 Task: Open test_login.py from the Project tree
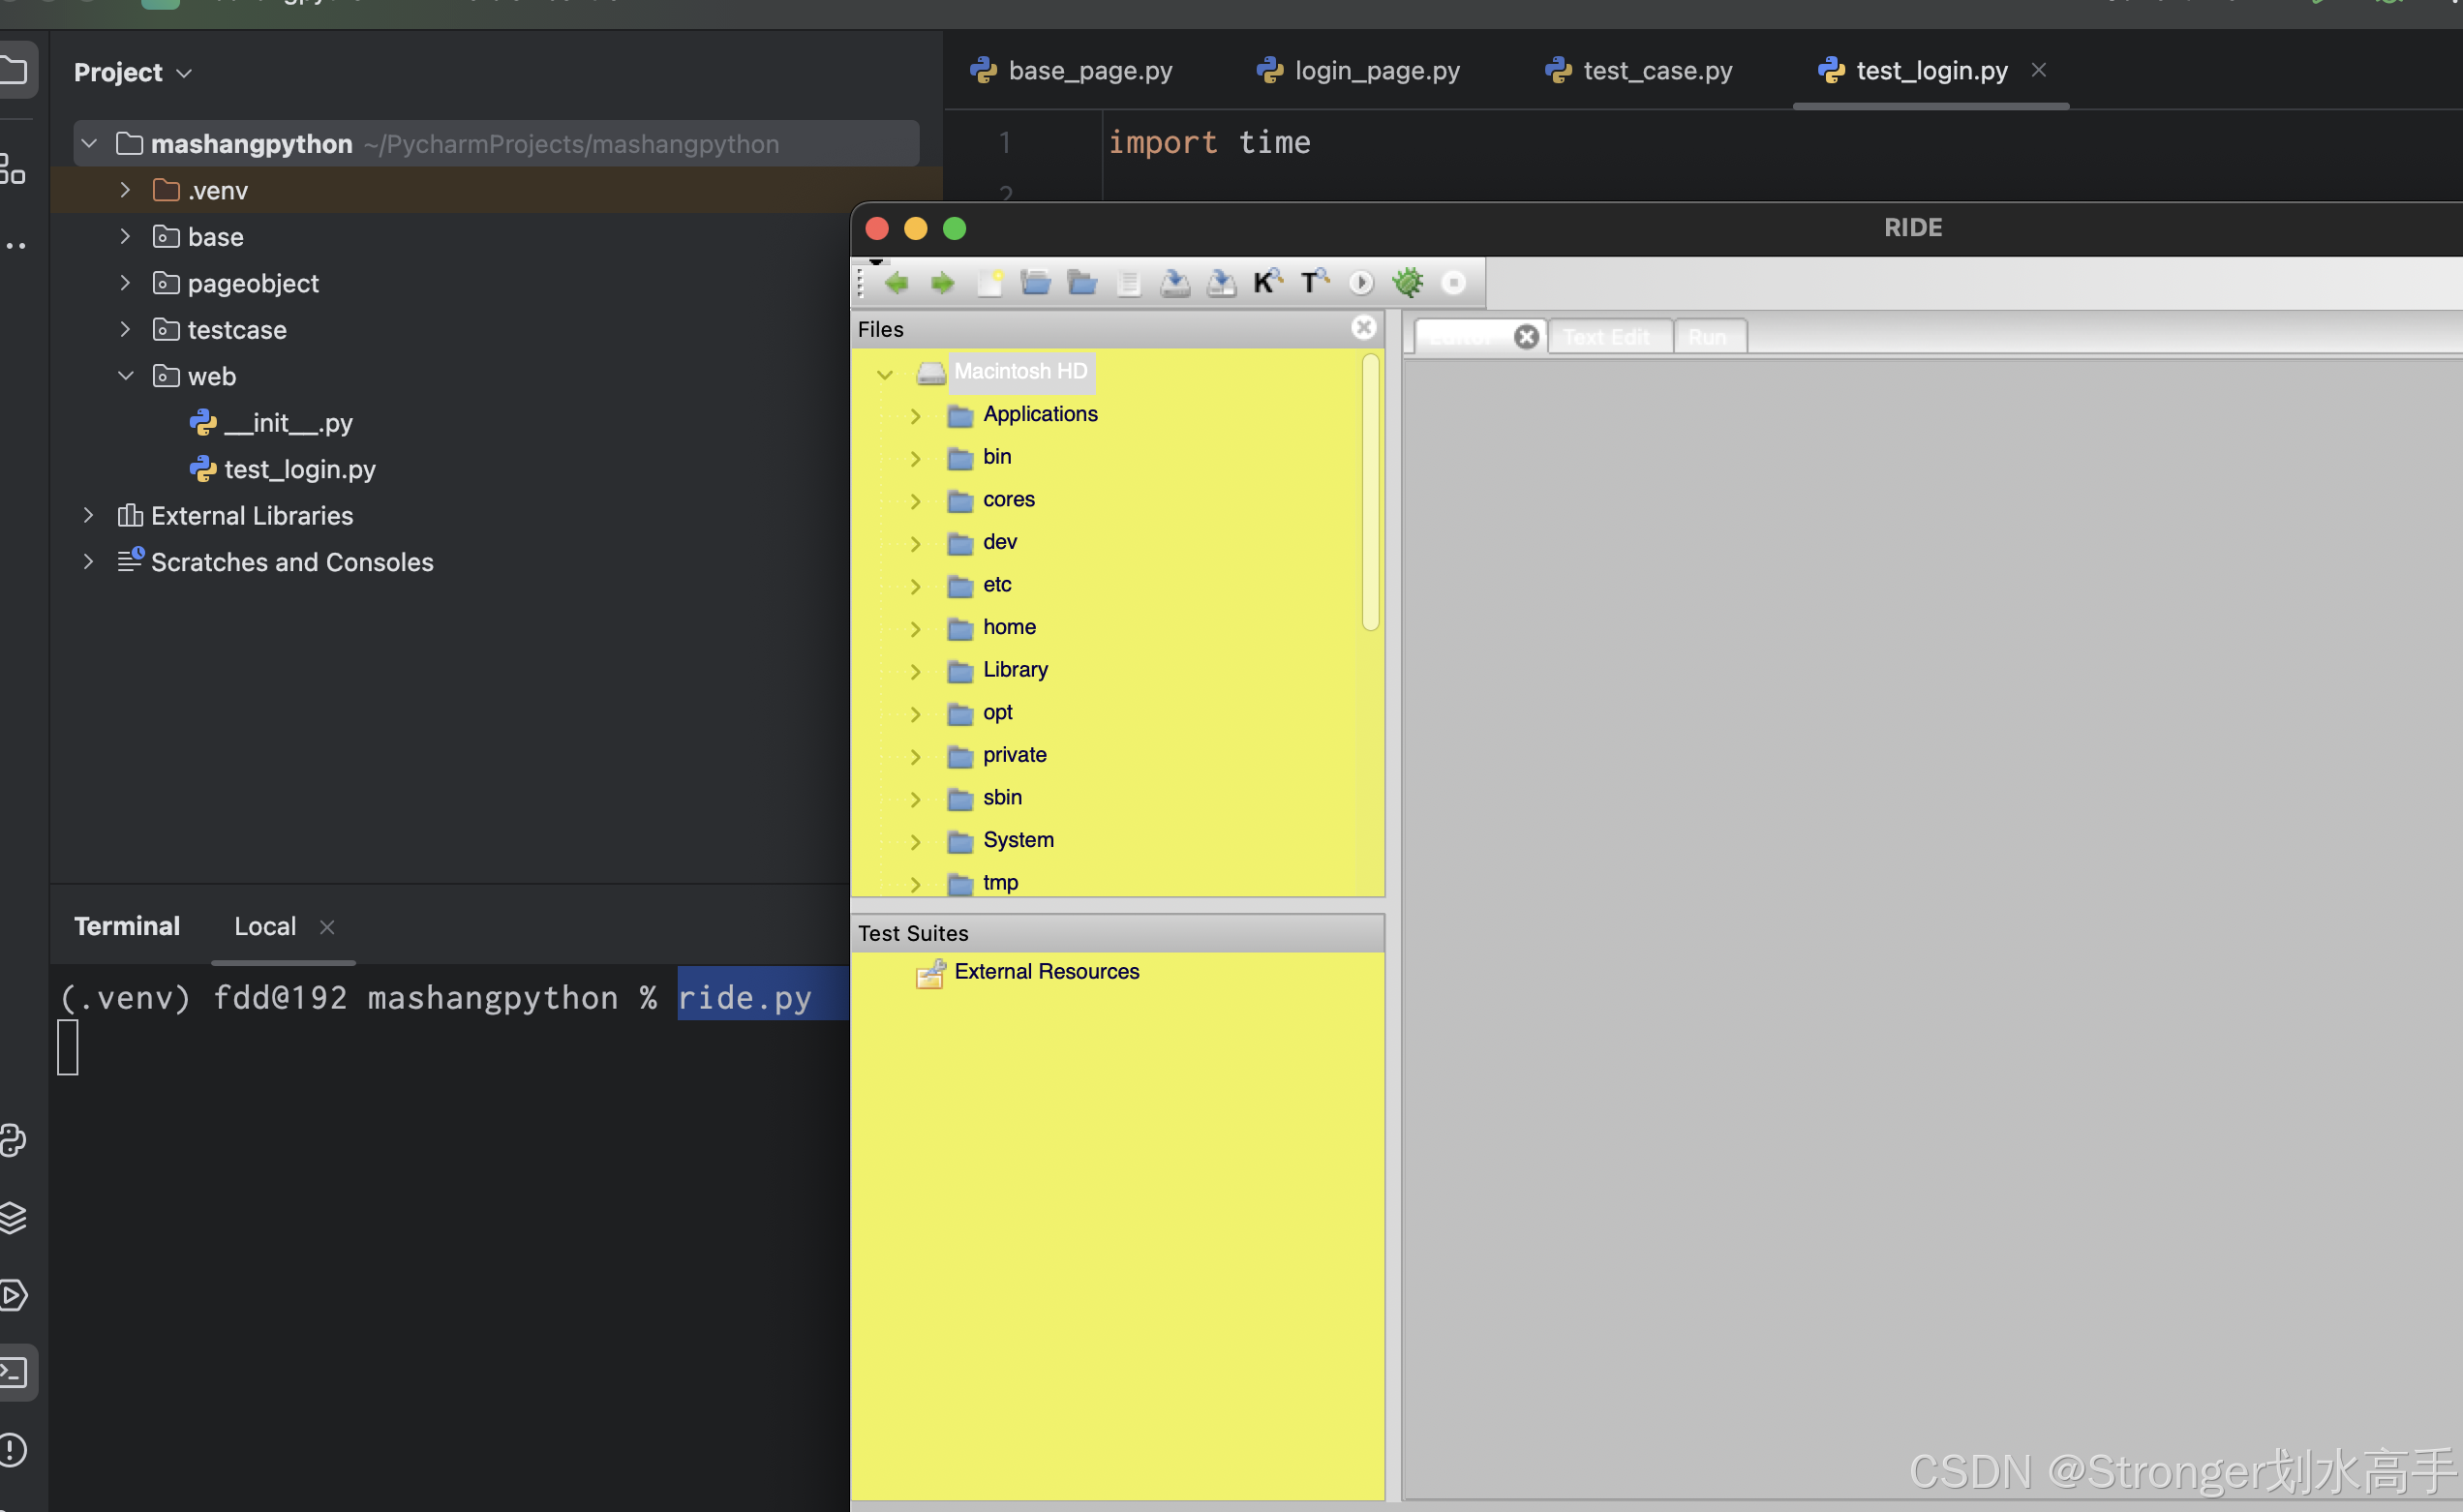point(299,469)
